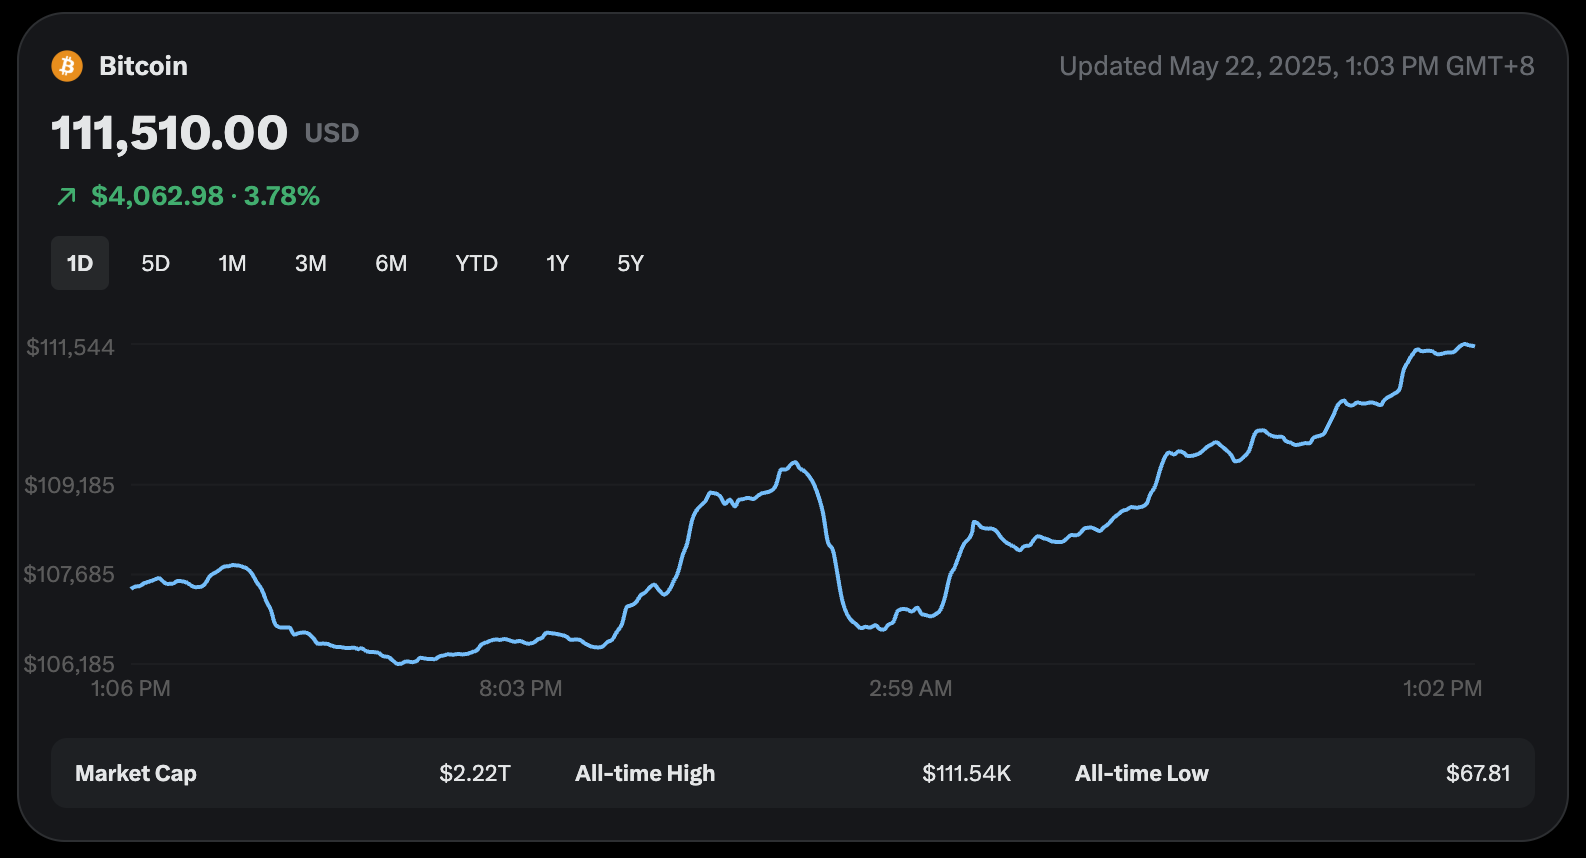This screenshot has width=1586, height=858.
Task: Click the green upward trend arrow
Action: click(66, 196)
